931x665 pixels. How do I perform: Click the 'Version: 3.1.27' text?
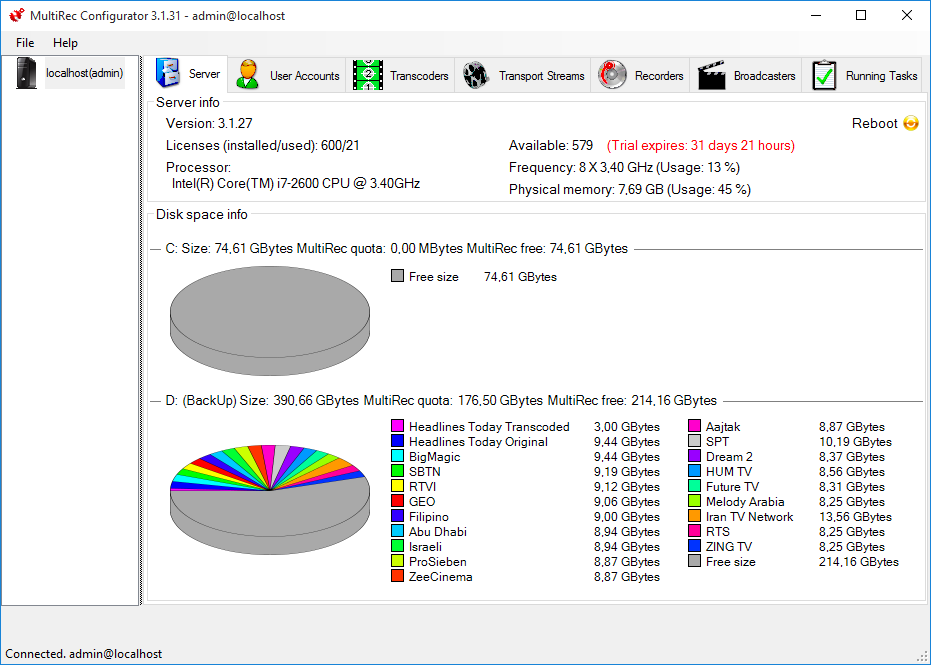point(209,124)
